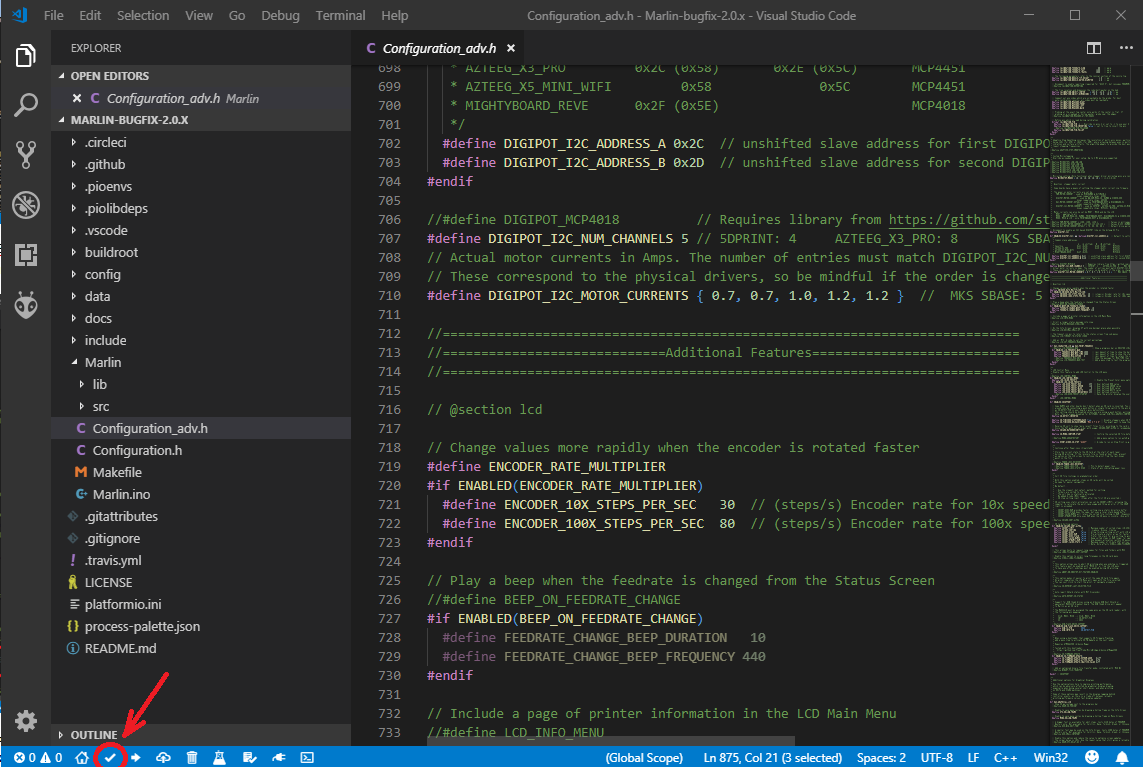Open the notifications bell

click(x=1122, y=758)
